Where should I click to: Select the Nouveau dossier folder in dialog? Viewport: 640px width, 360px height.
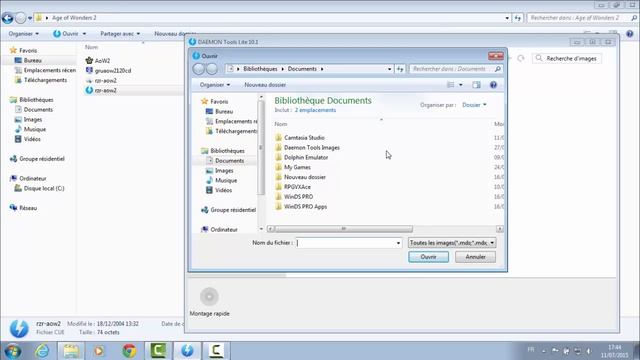coord(304,177)
